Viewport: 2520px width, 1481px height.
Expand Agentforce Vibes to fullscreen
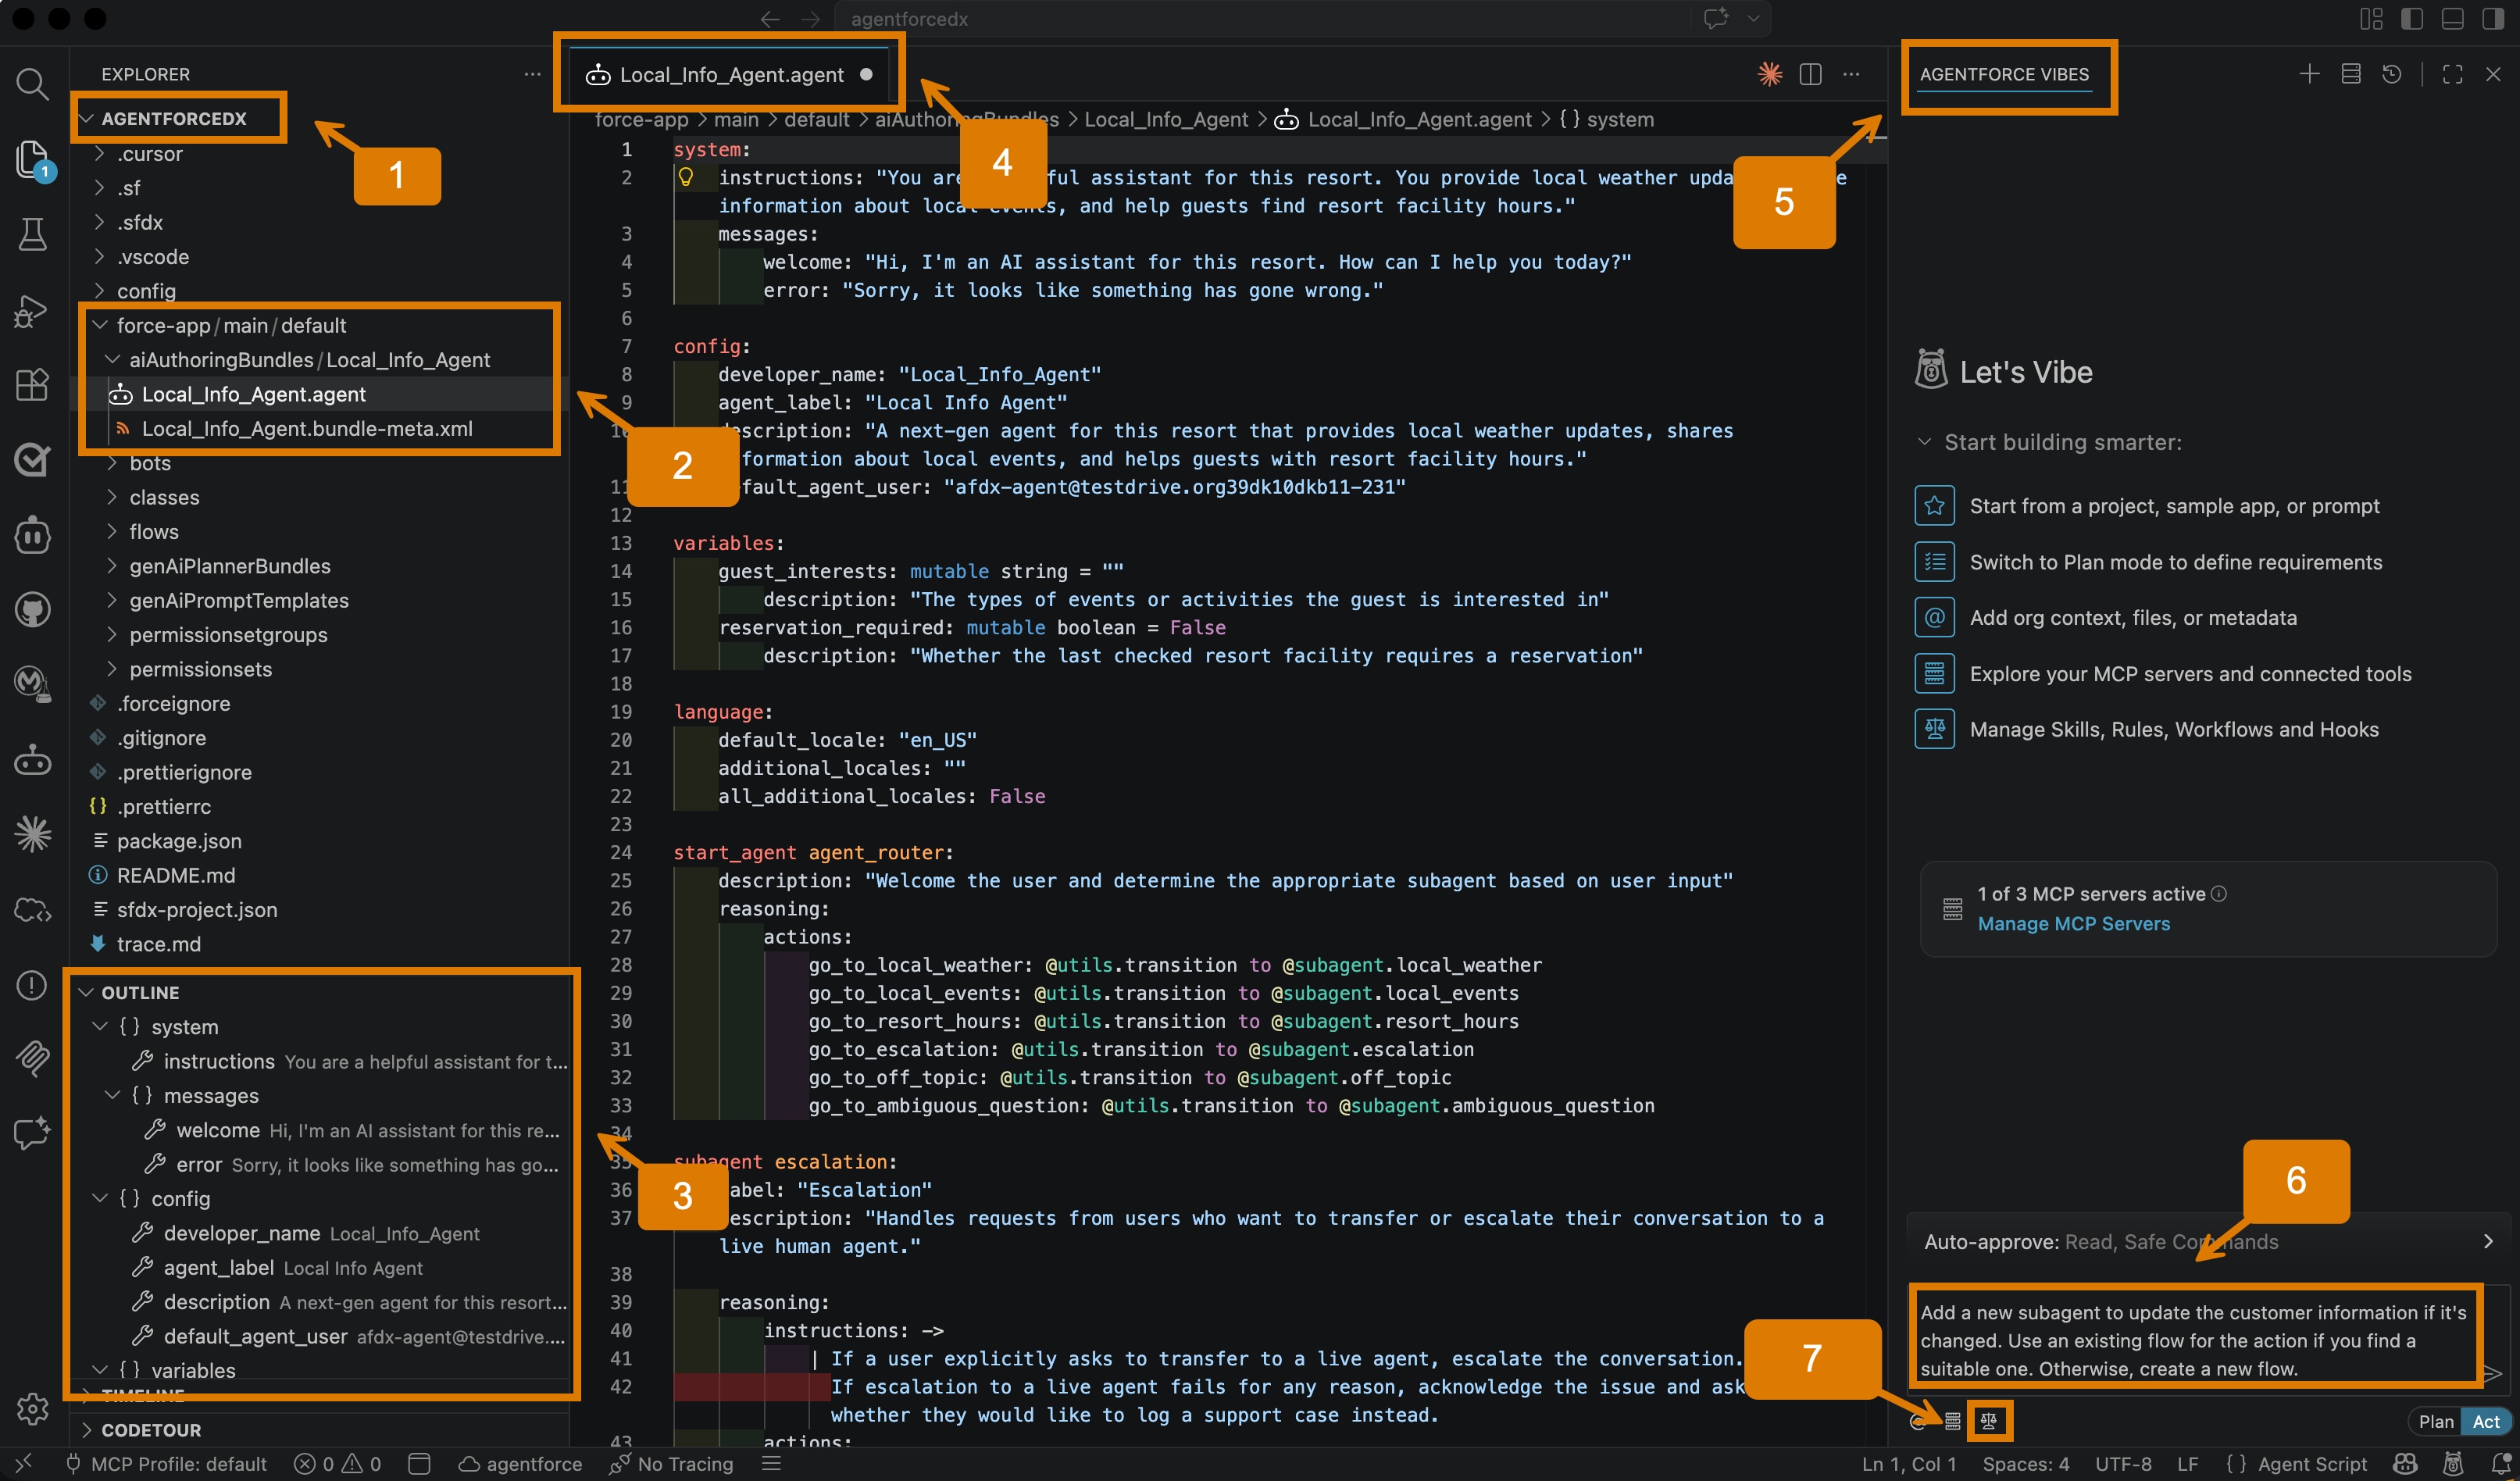coord(2452,74)
